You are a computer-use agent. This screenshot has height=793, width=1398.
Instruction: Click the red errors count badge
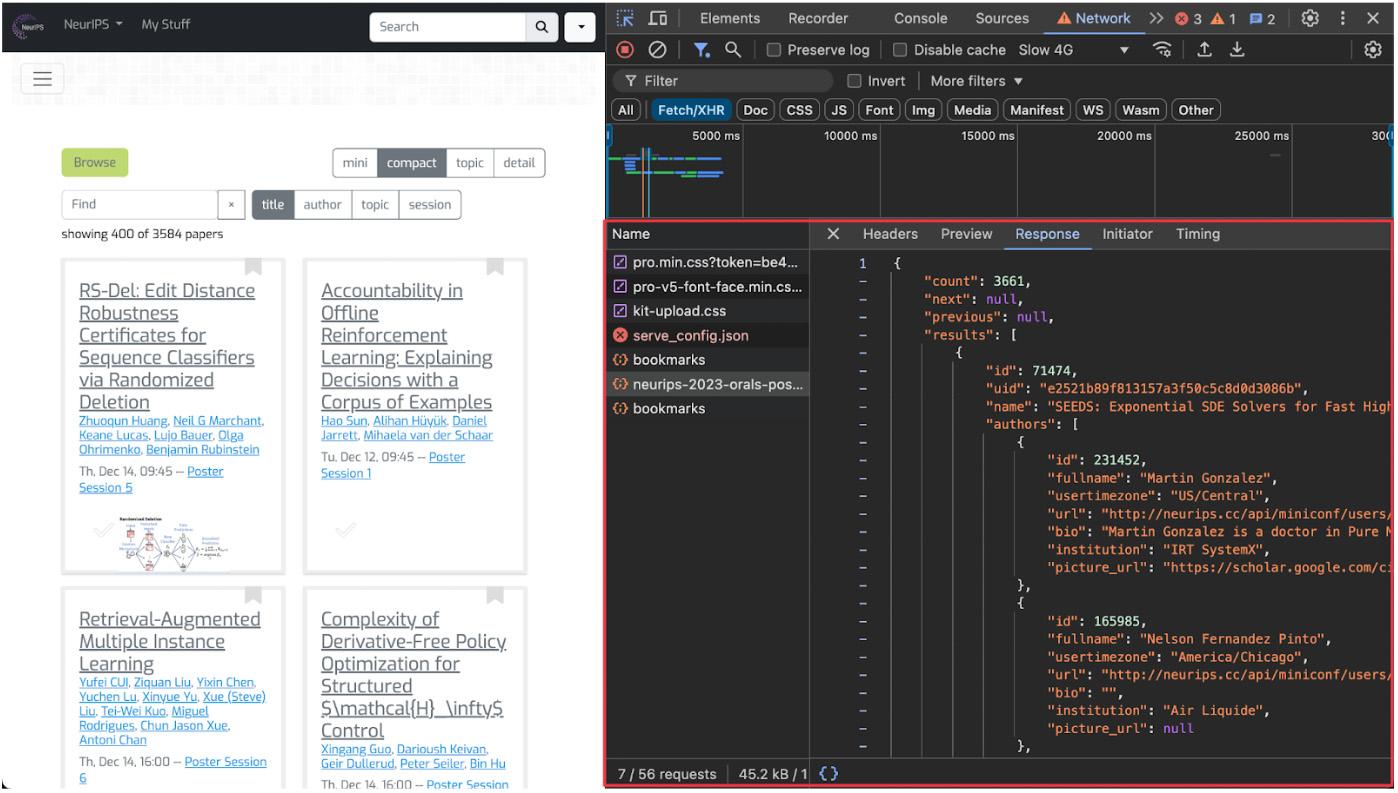[1190, 18]
